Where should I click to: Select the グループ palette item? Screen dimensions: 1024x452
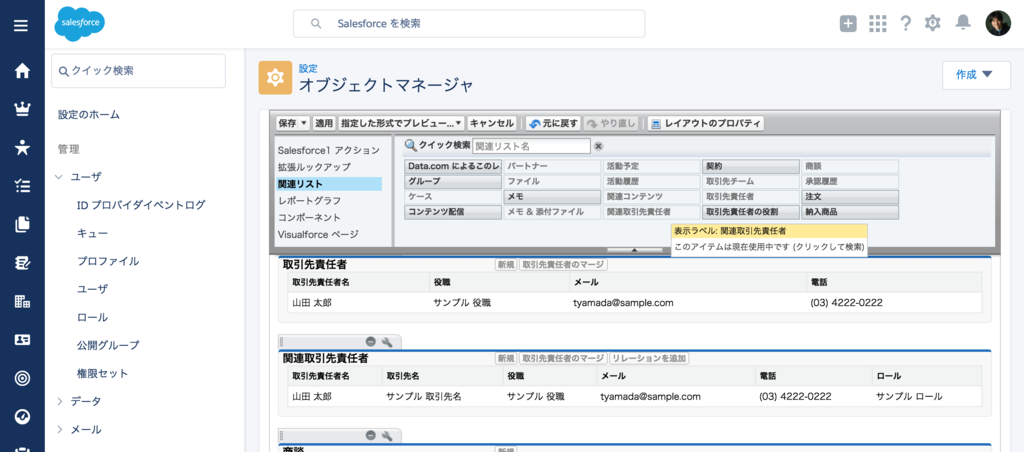[x=453, y=182]
